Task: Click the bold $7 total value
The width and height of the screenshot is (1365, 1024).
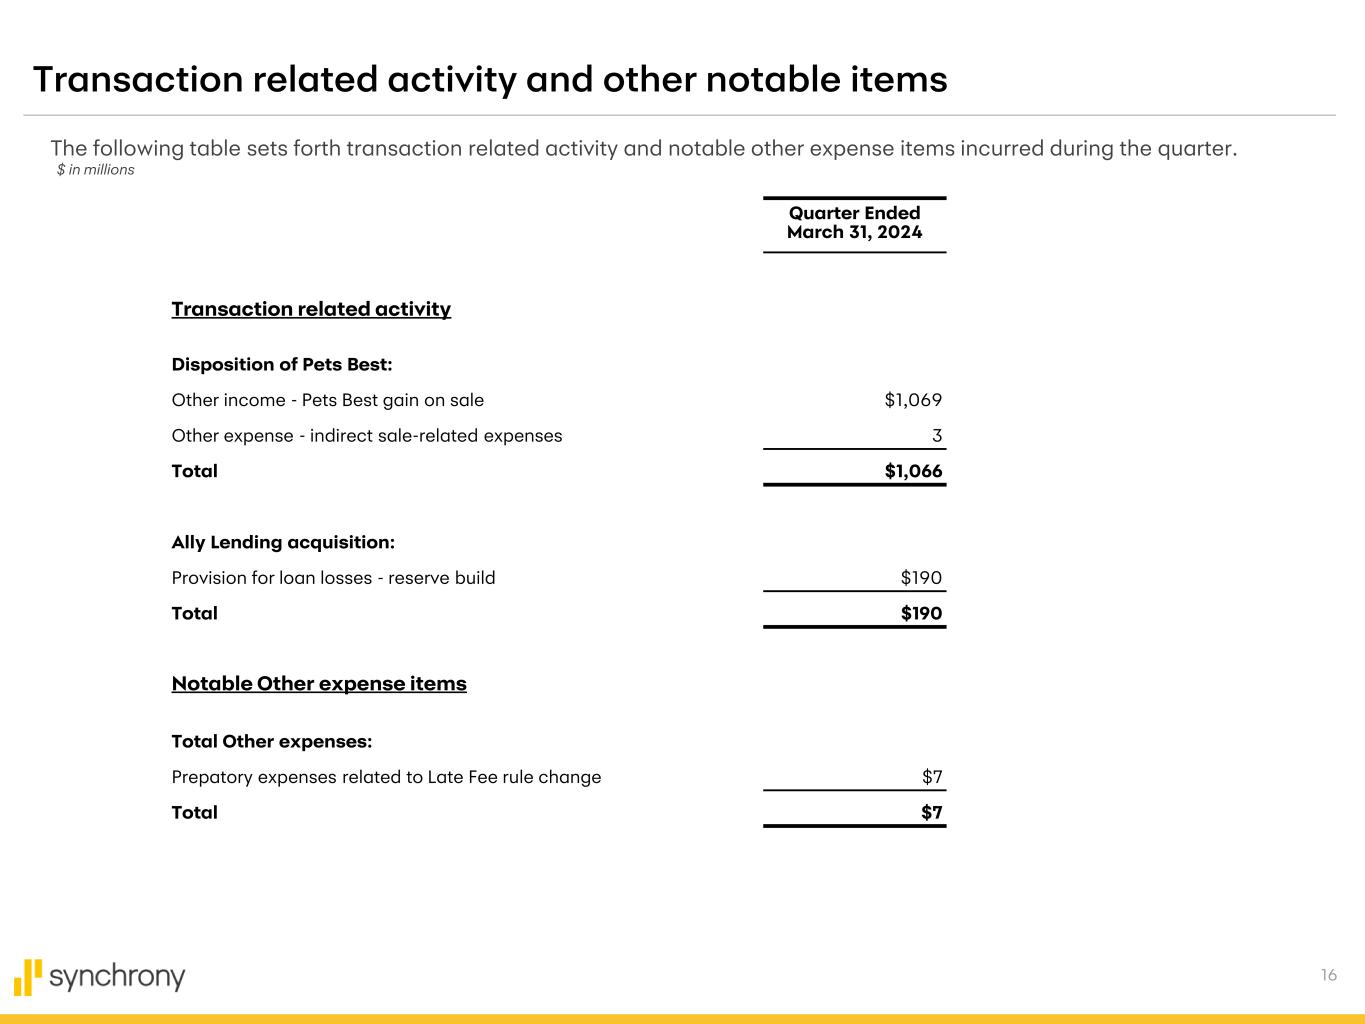Action: 931,812
